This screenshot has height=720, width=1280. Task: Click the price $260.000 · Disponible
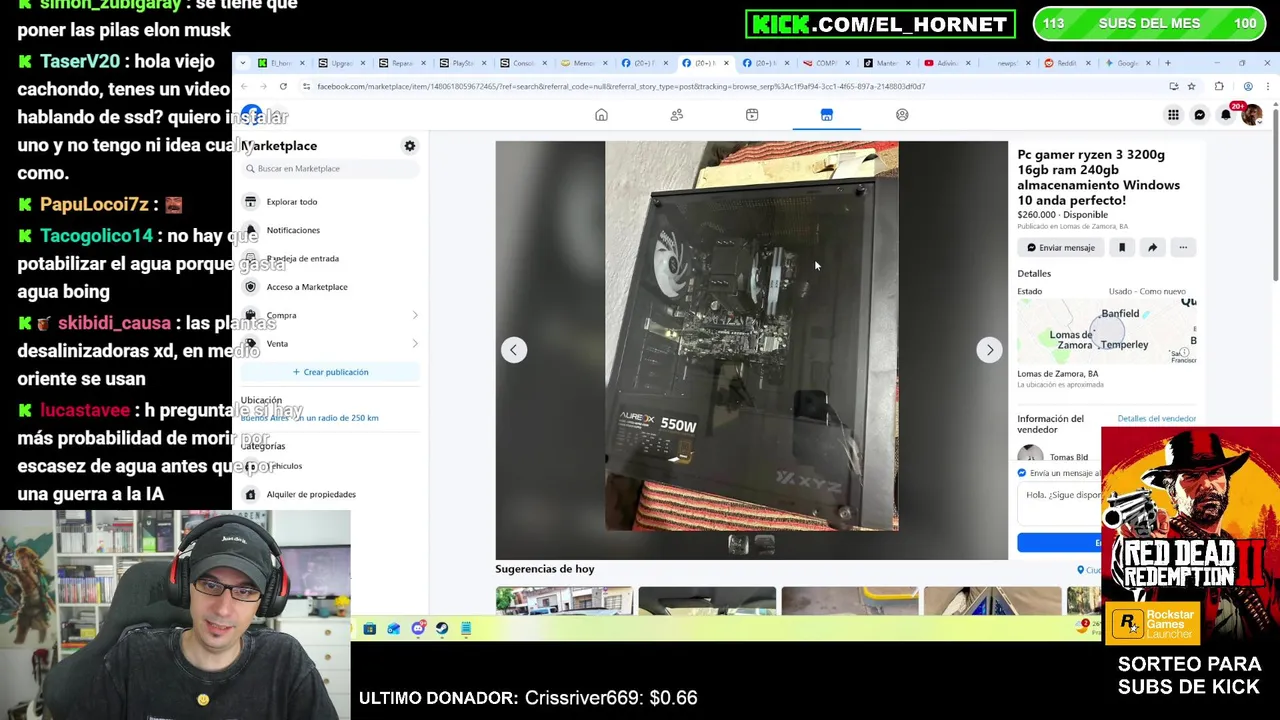point(1062,214)
